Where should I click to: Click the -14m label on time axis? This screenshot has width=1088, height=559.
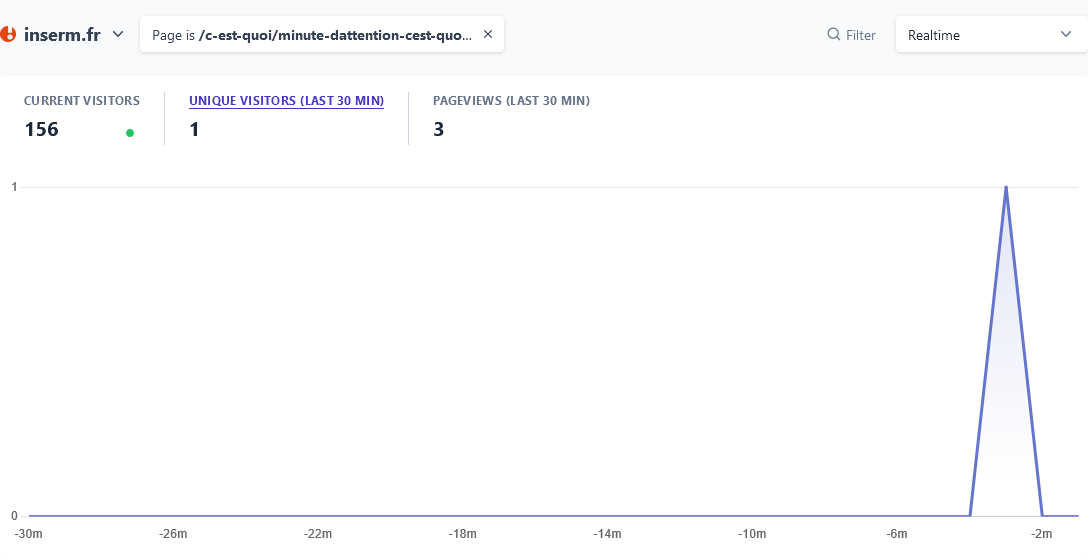(x=607, y=534)
